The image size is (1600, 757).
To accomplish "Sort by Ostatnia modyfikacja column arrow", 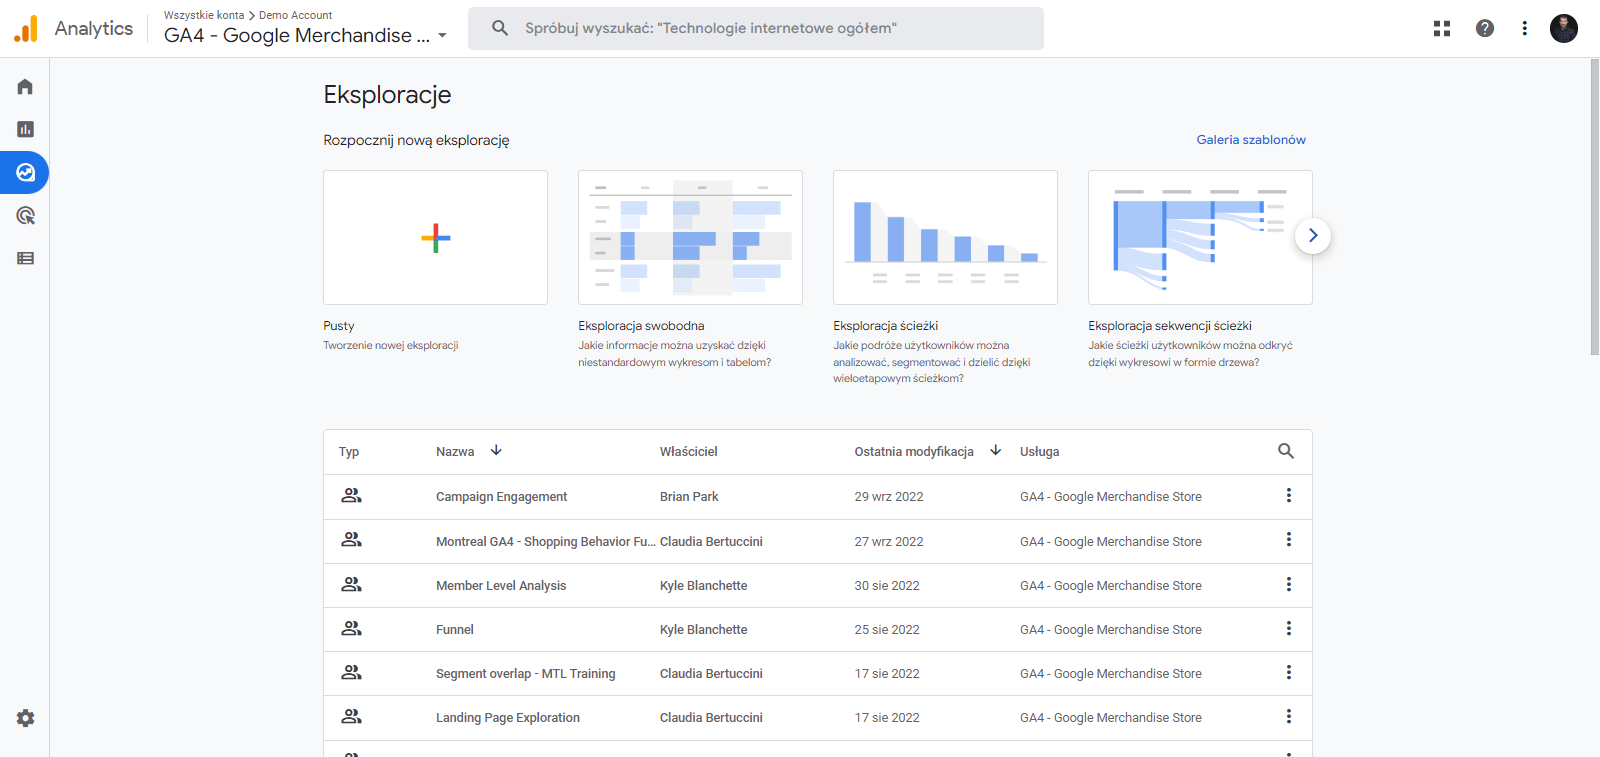I will (995, 451).
